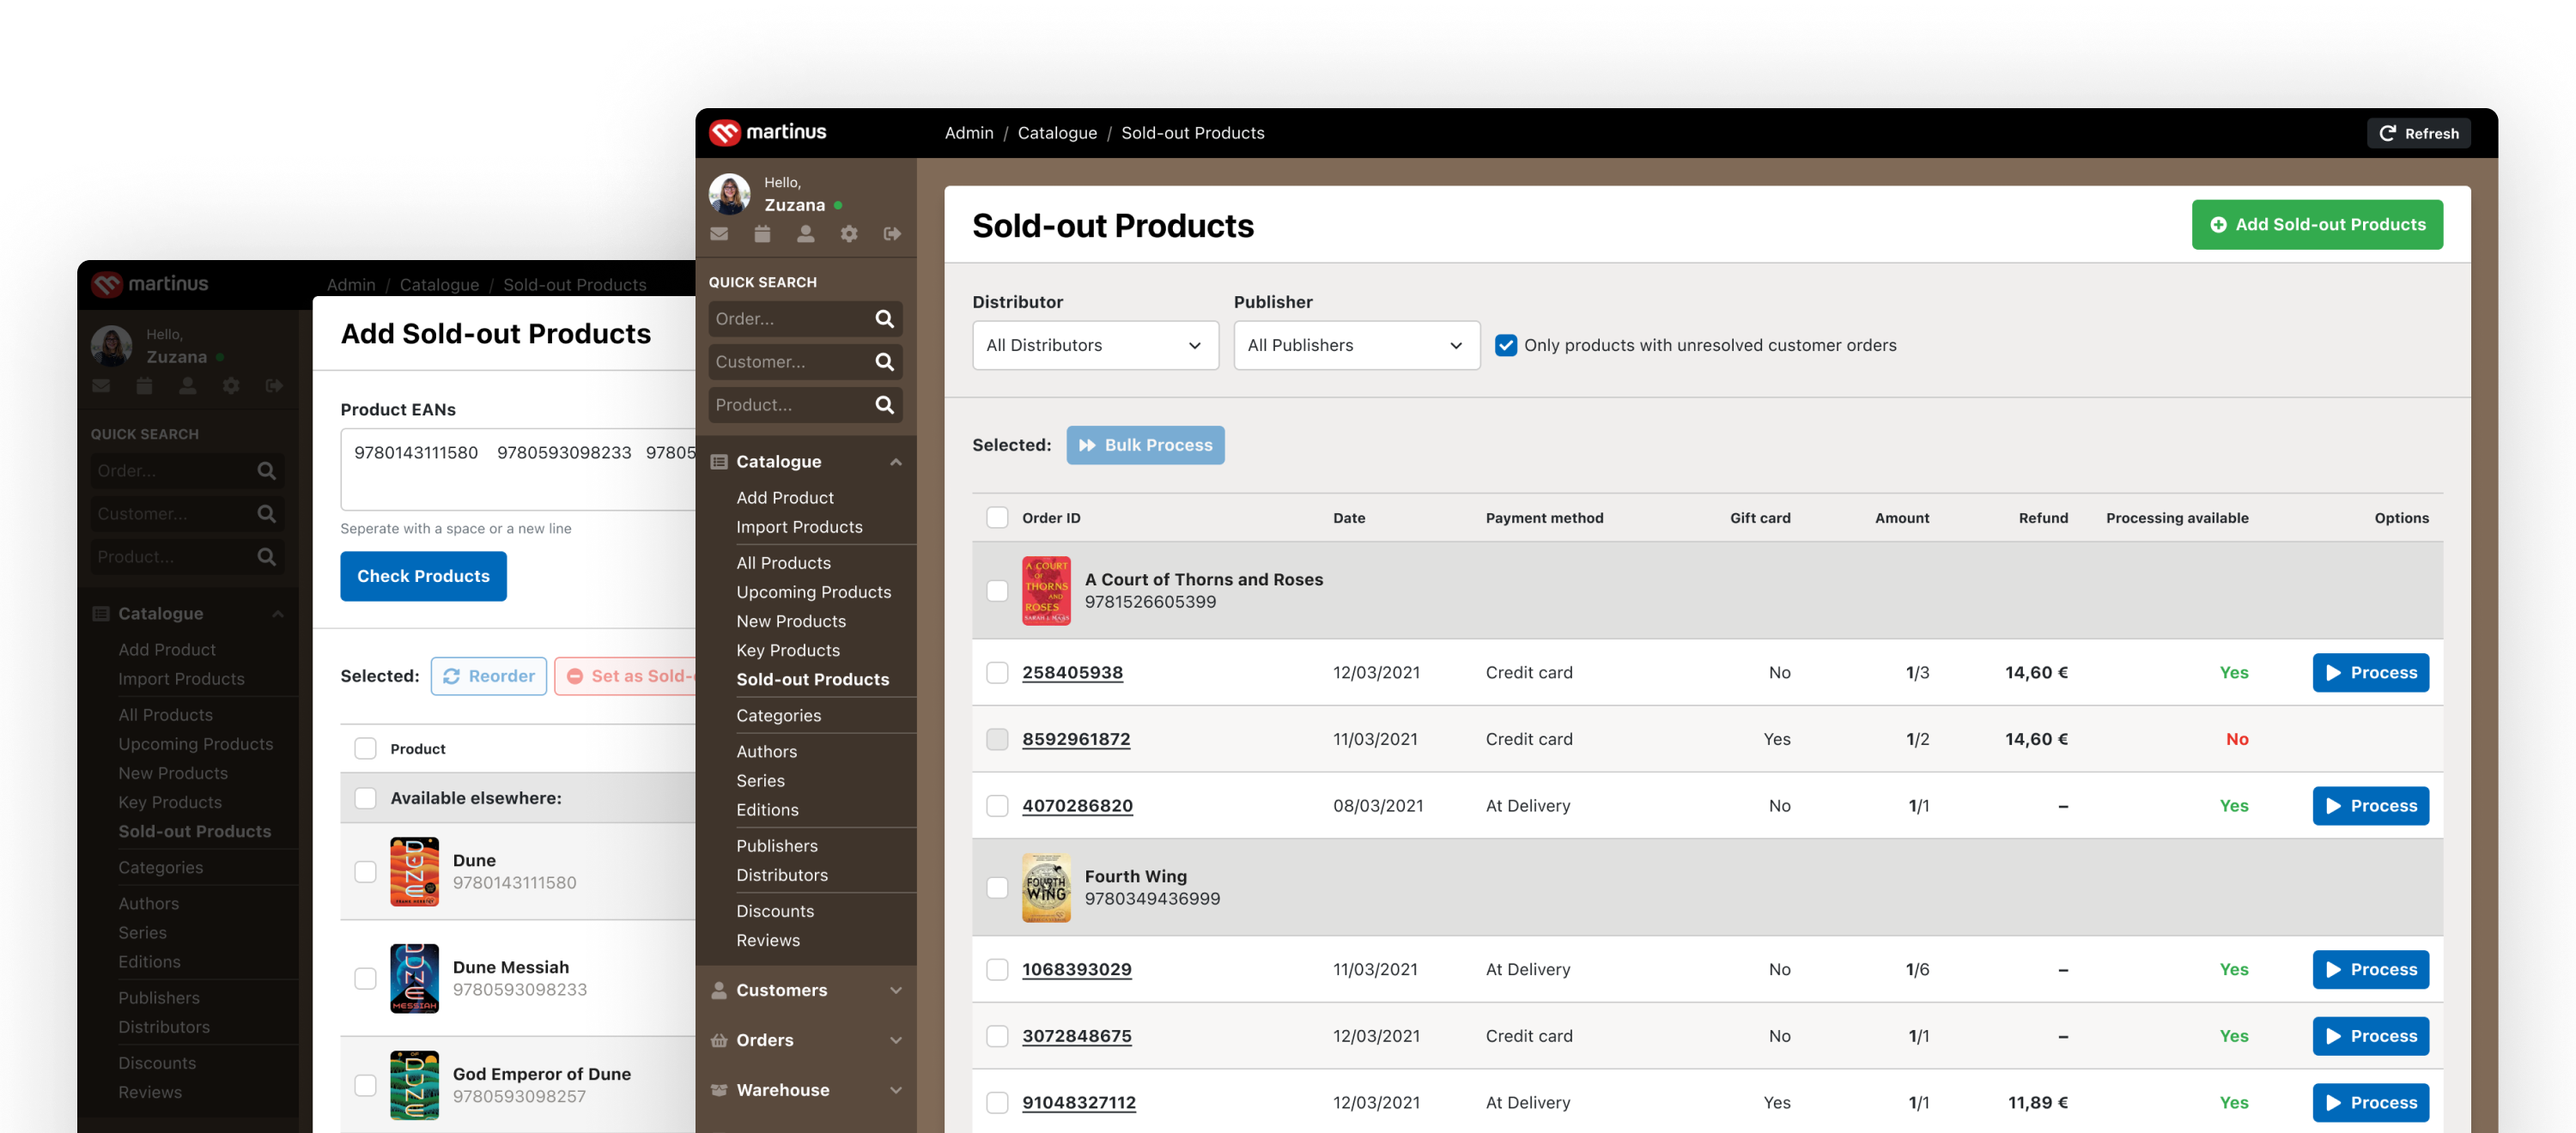Open Publishers in front sidebar
This screenshot has width=2576, height=1133.
point(777,846)
